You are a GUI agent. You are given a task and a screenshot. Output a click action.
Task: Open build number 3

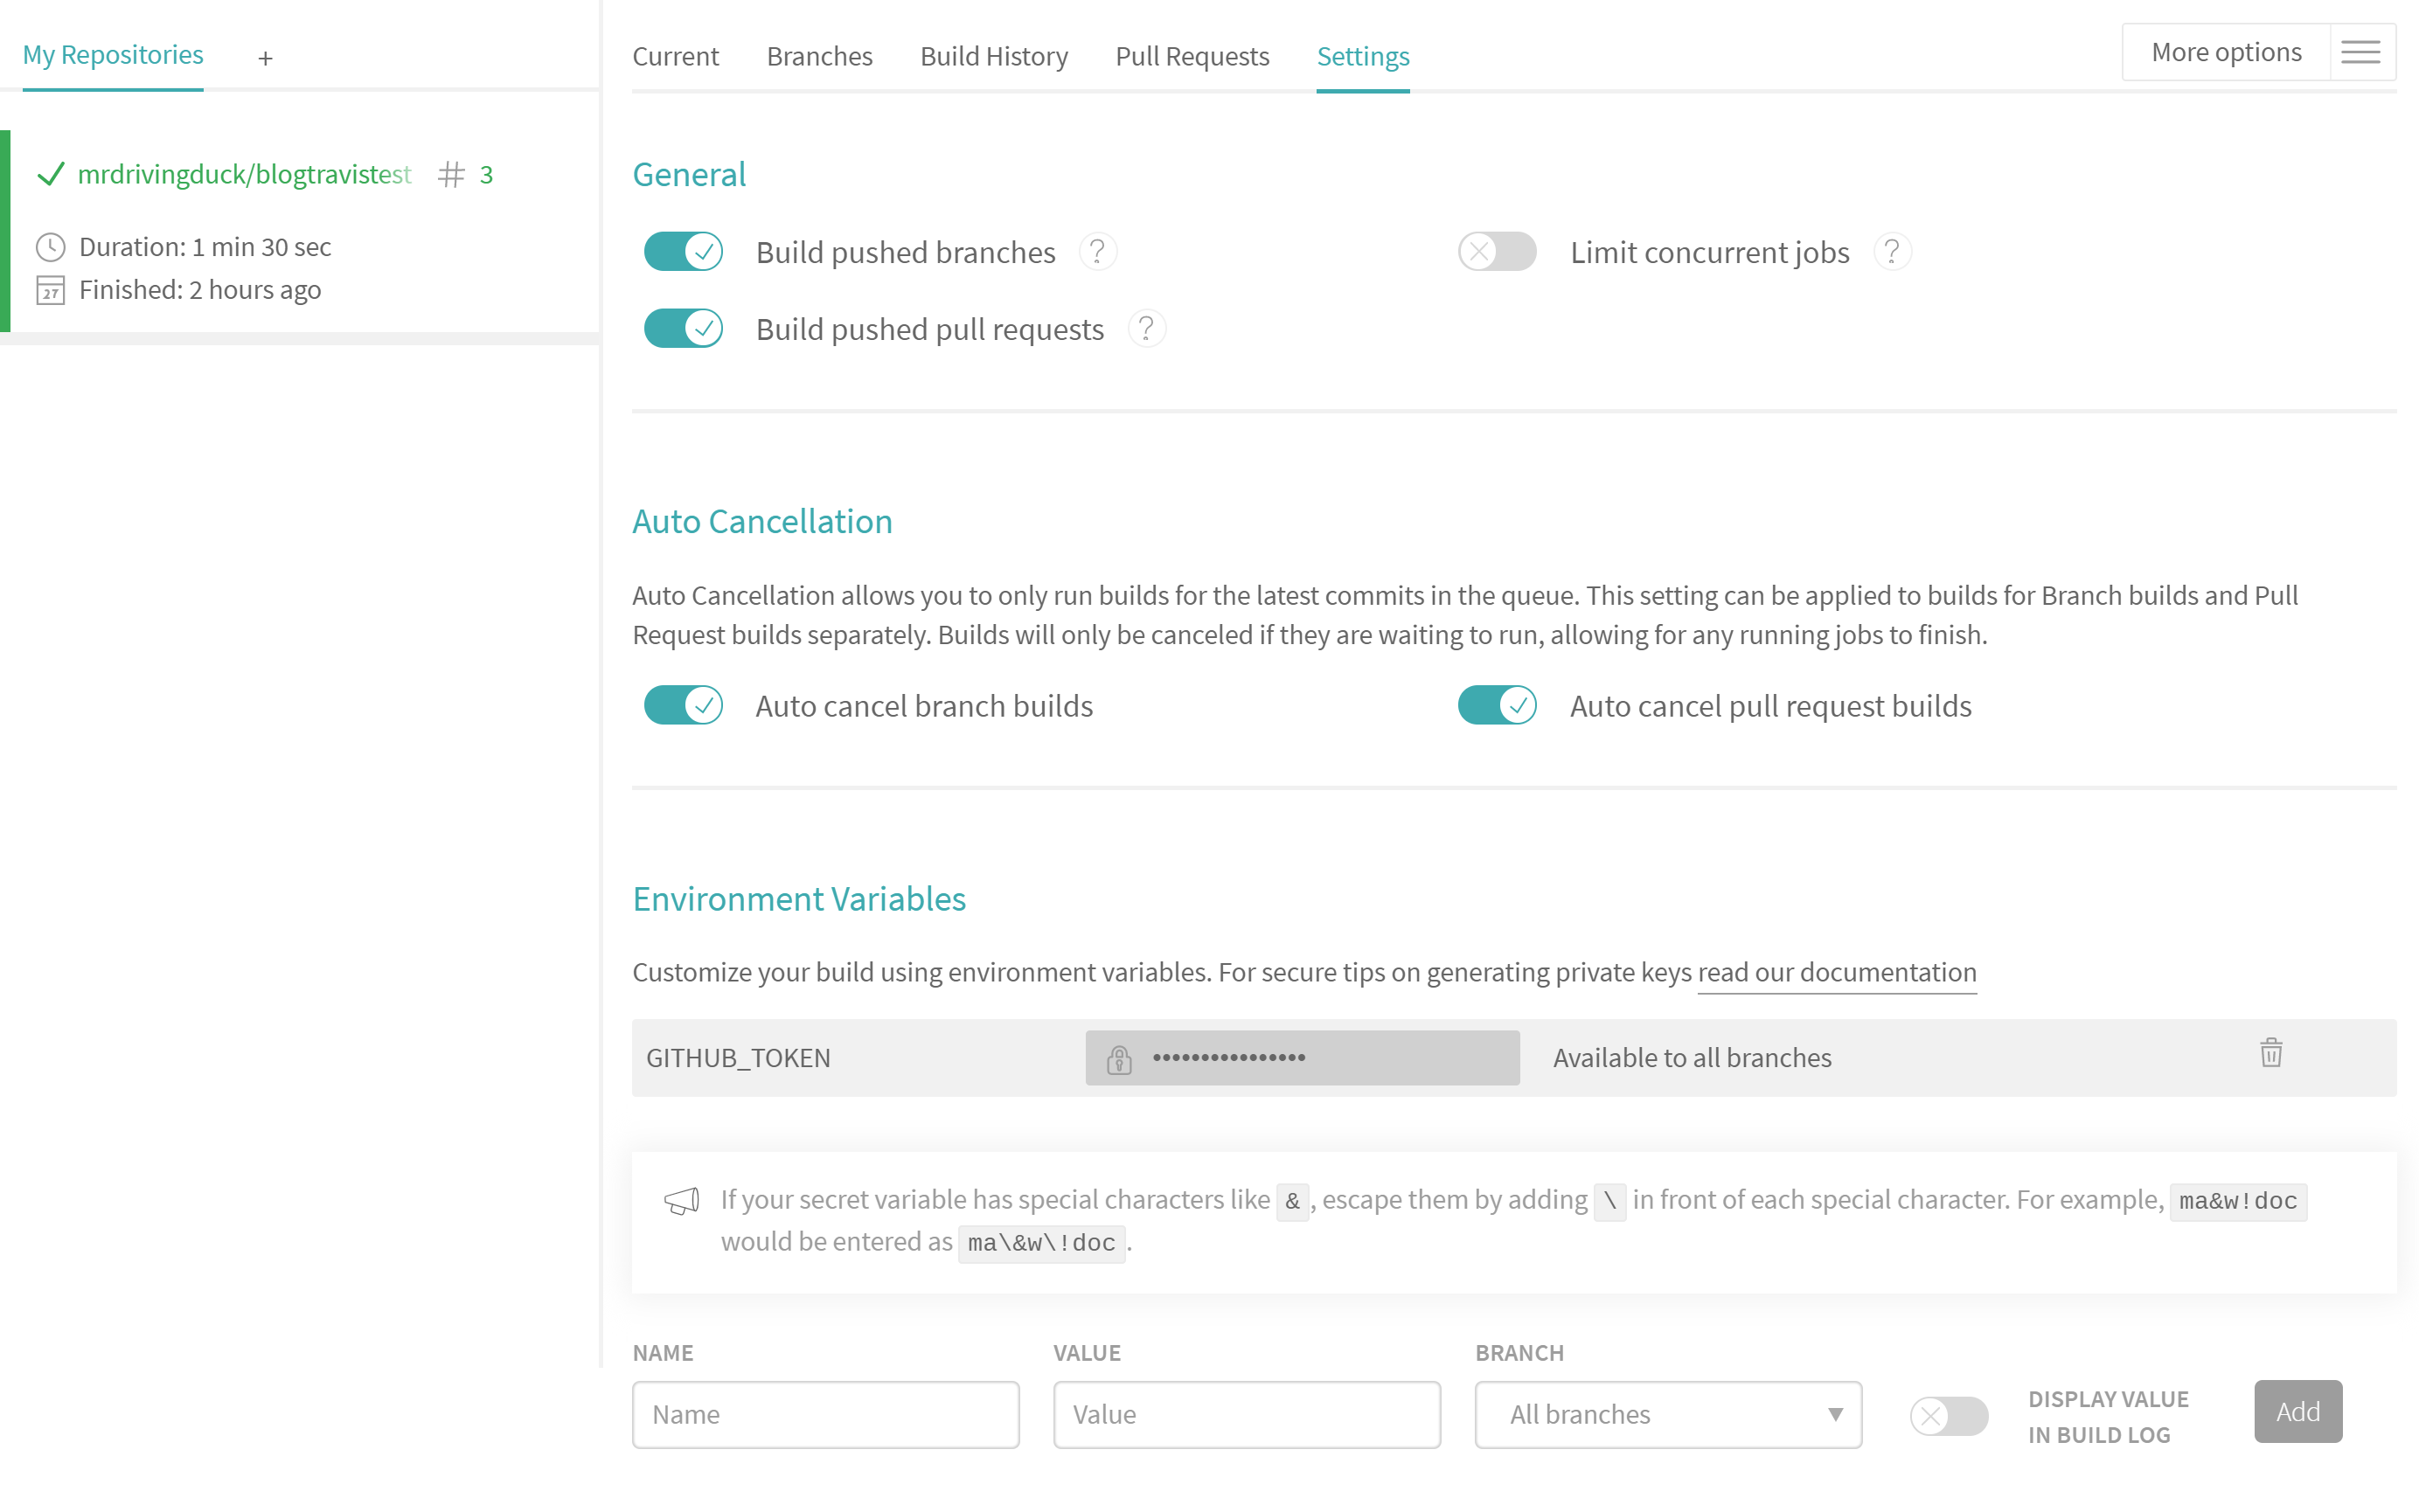[x=486, y=175]
